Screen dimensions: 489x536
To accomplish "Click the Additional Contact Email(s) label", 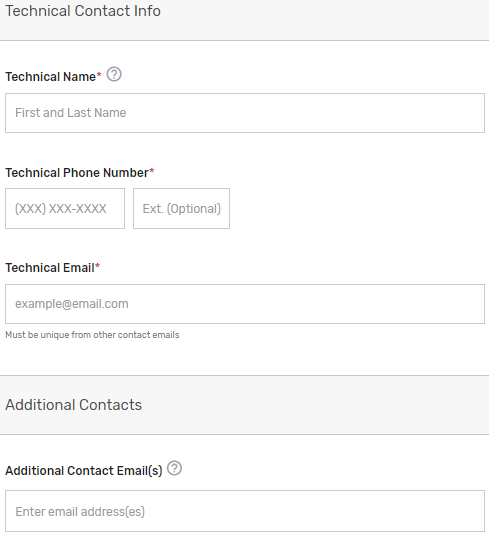I will click(x=84, y=471).
